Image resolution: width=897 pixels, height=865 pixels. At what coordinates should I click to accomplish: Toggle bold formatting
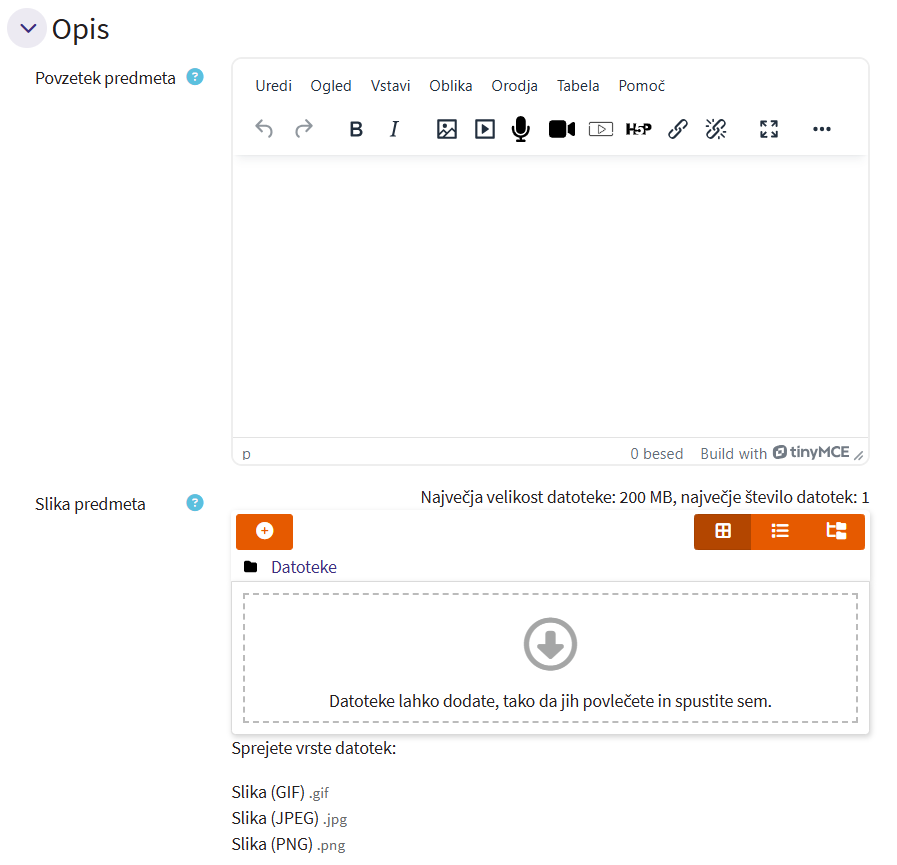pos(355,129)
